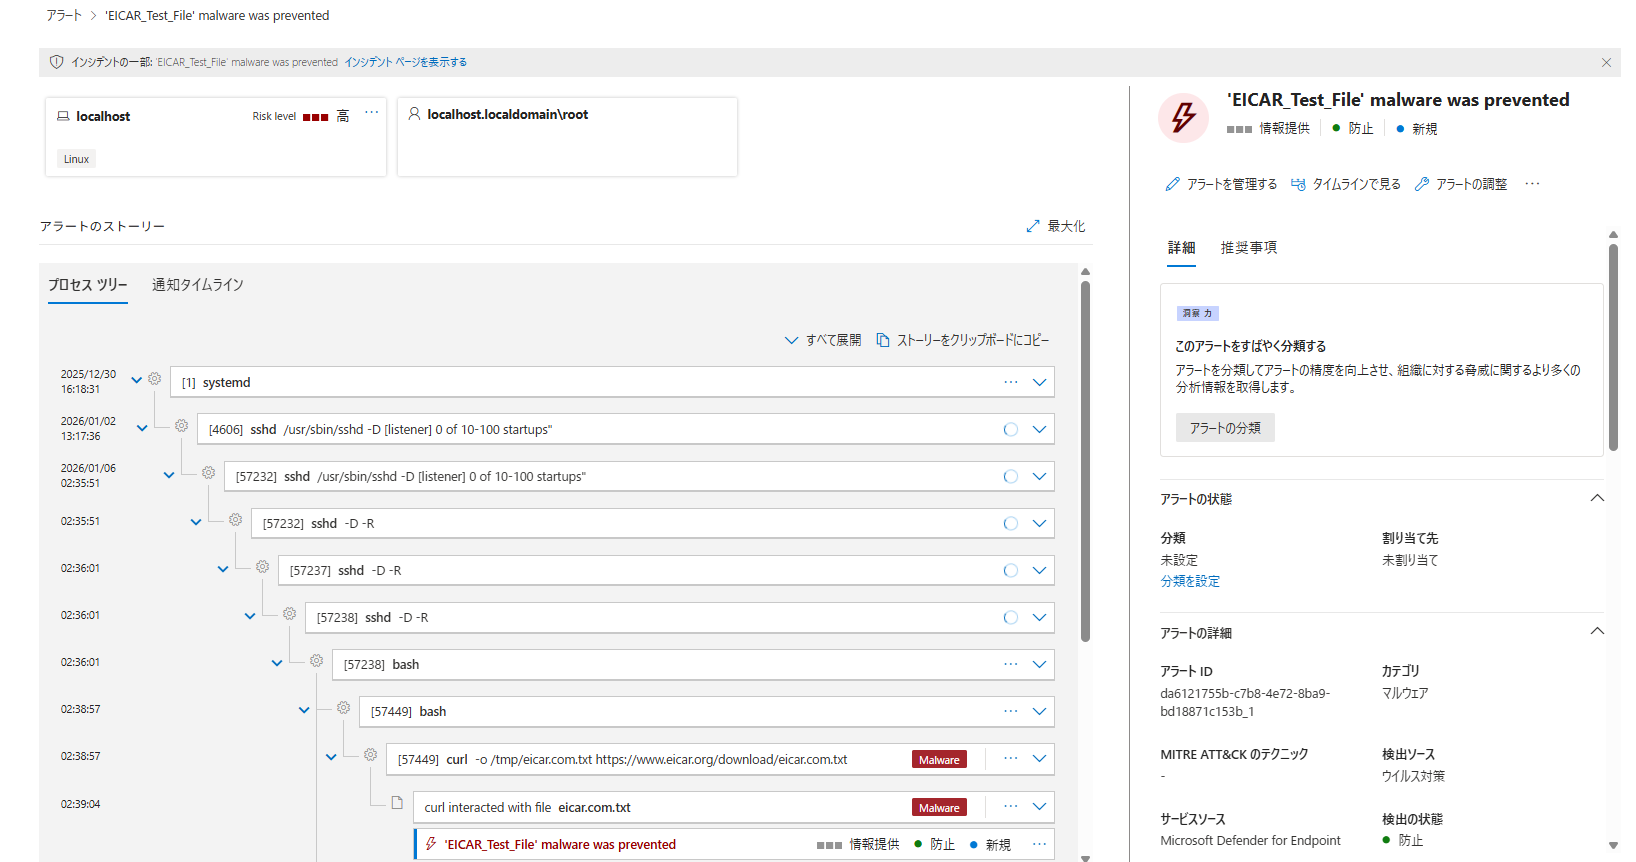
Task: Expand details chevron on curl 57449 row
Action: click(x=1039, y=759)
